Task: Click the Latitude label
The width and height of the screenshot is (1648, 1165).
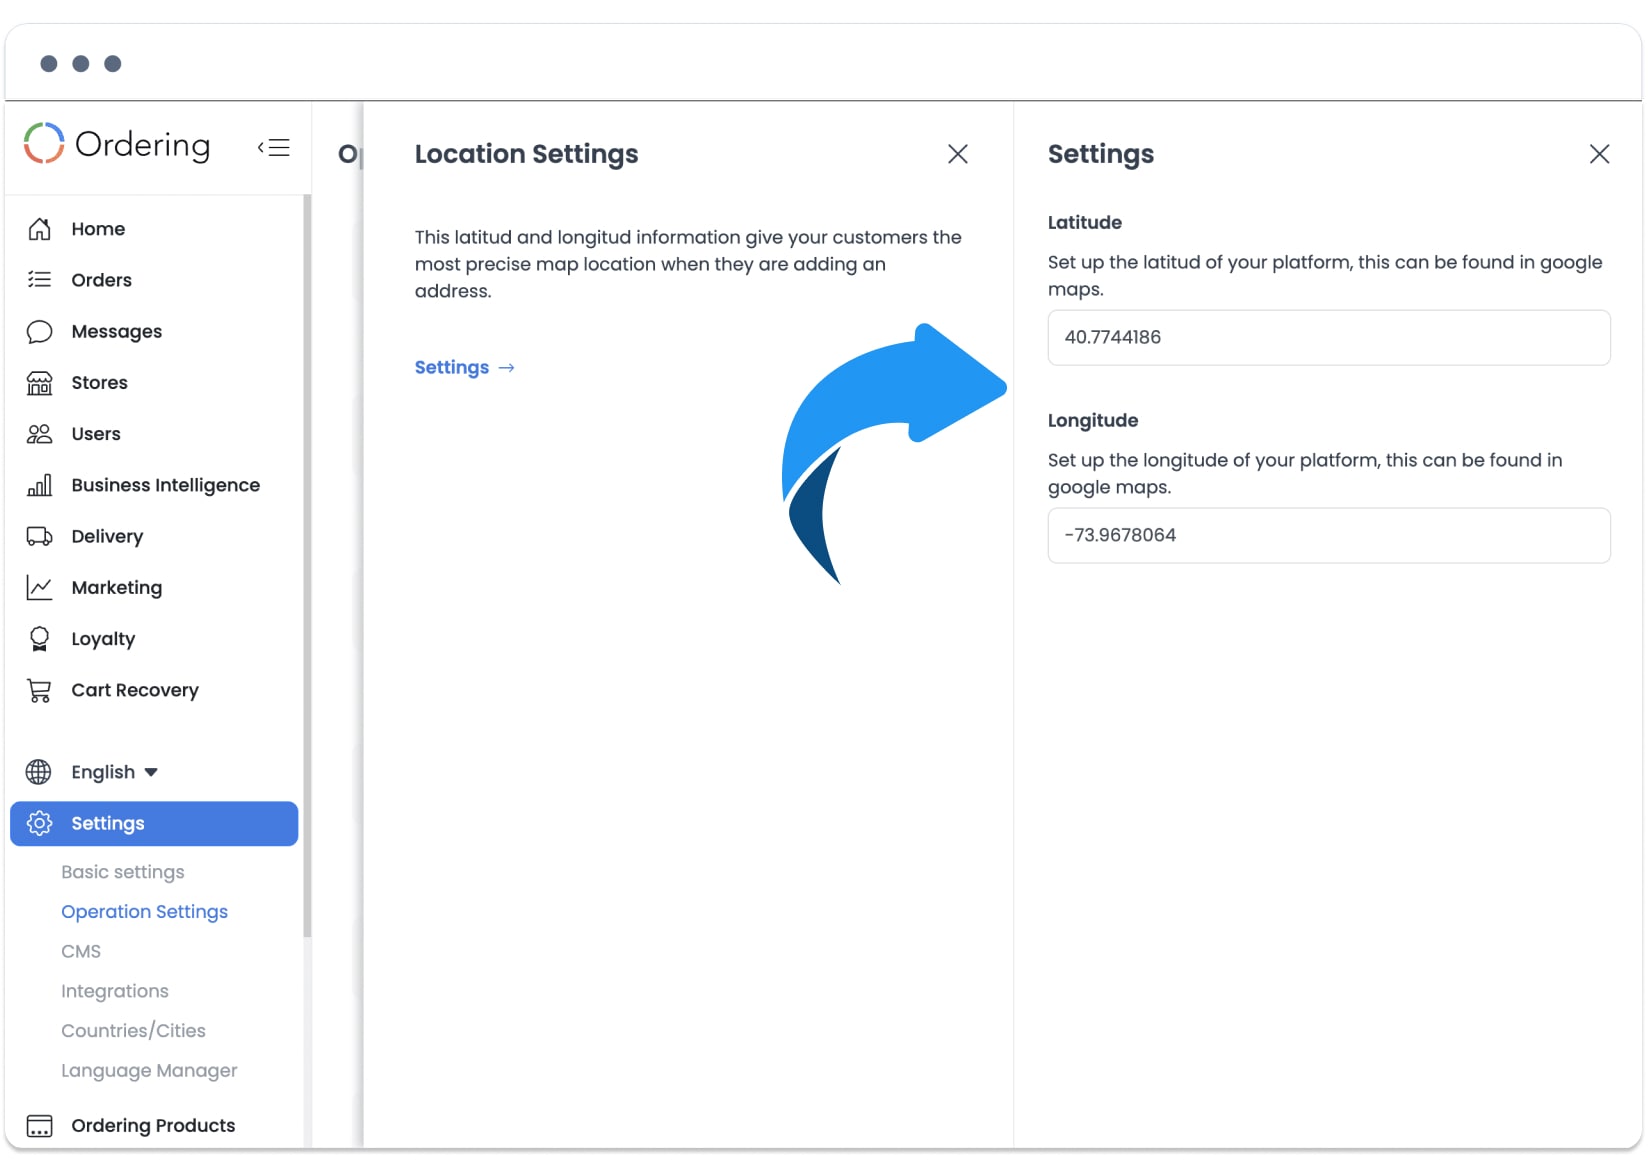Action: pyautogui.click(x=1085, y=223)
